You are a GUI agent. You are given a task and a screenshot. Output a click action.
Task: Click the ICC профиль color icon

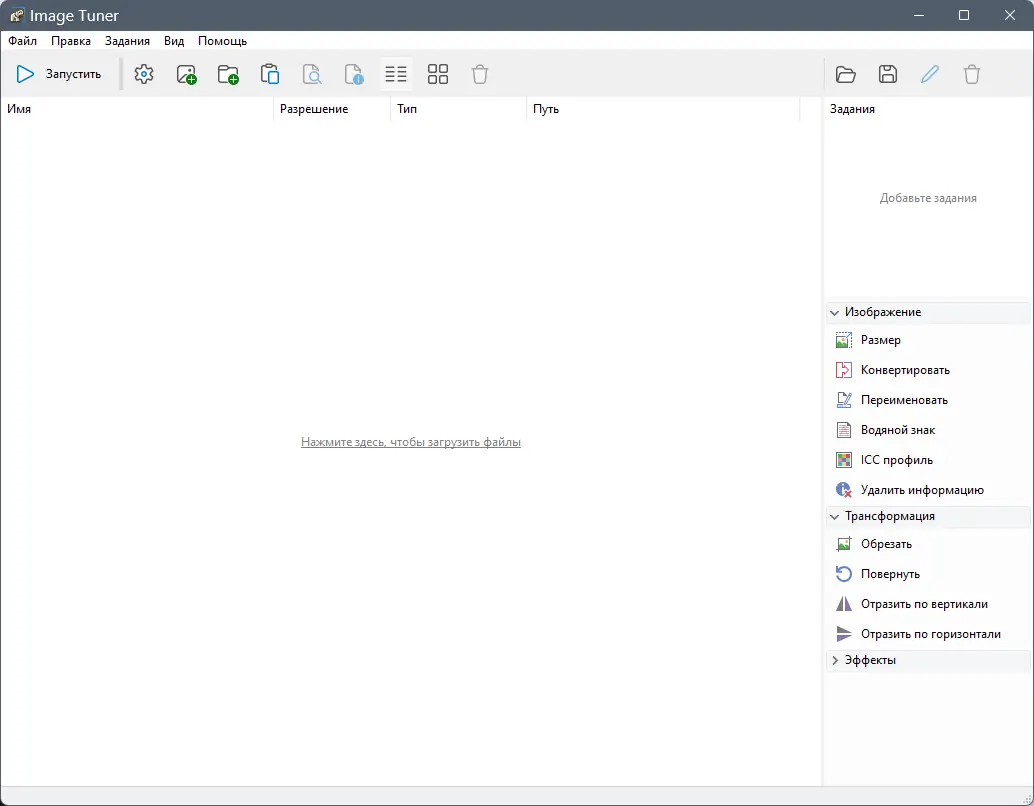843,460
